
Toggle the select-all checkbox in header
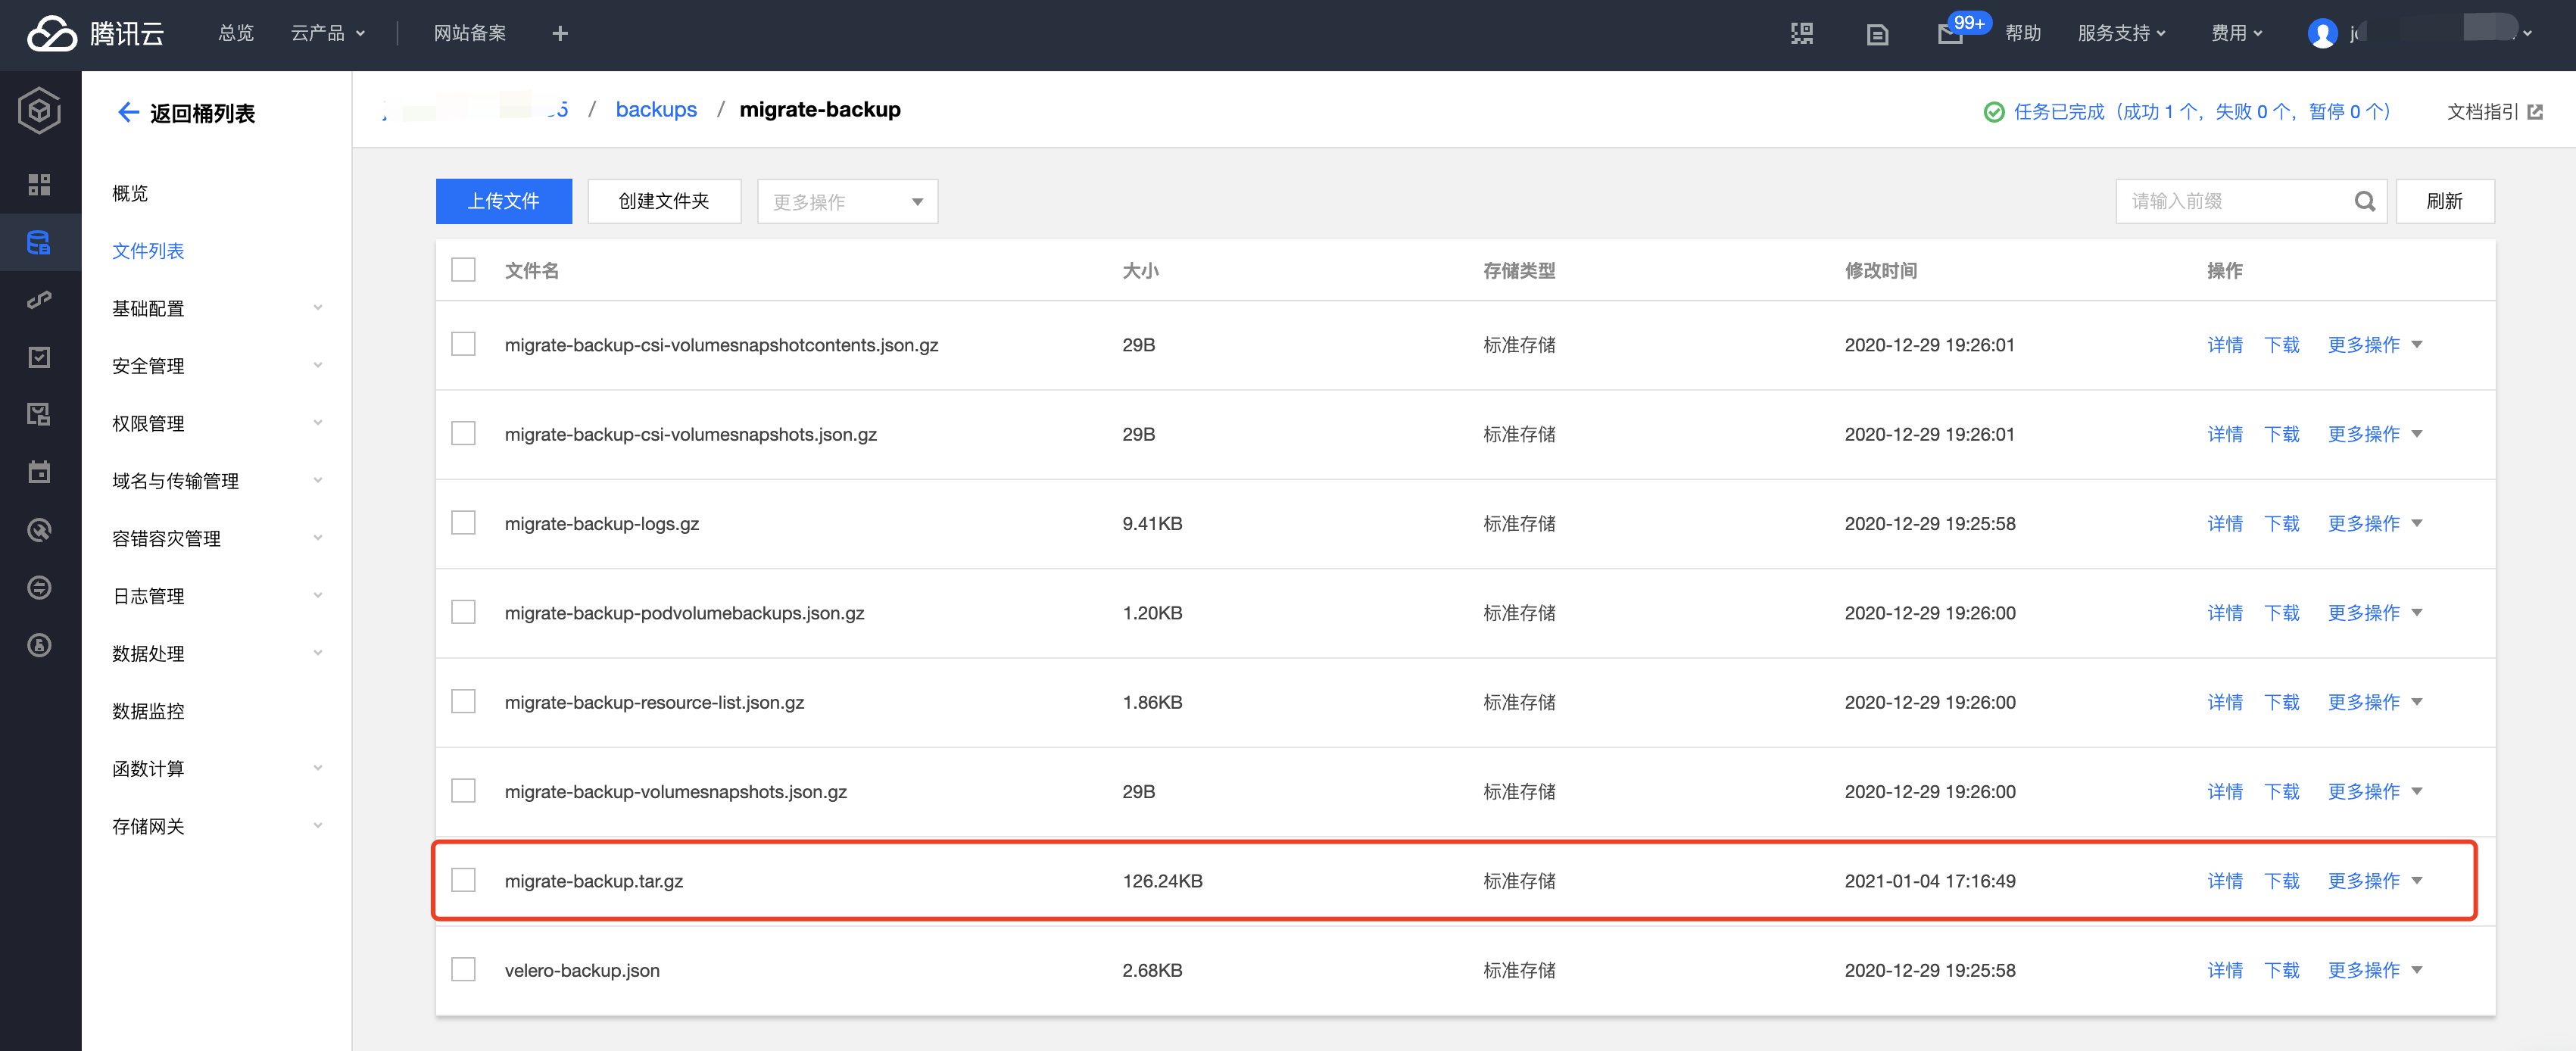463,270
